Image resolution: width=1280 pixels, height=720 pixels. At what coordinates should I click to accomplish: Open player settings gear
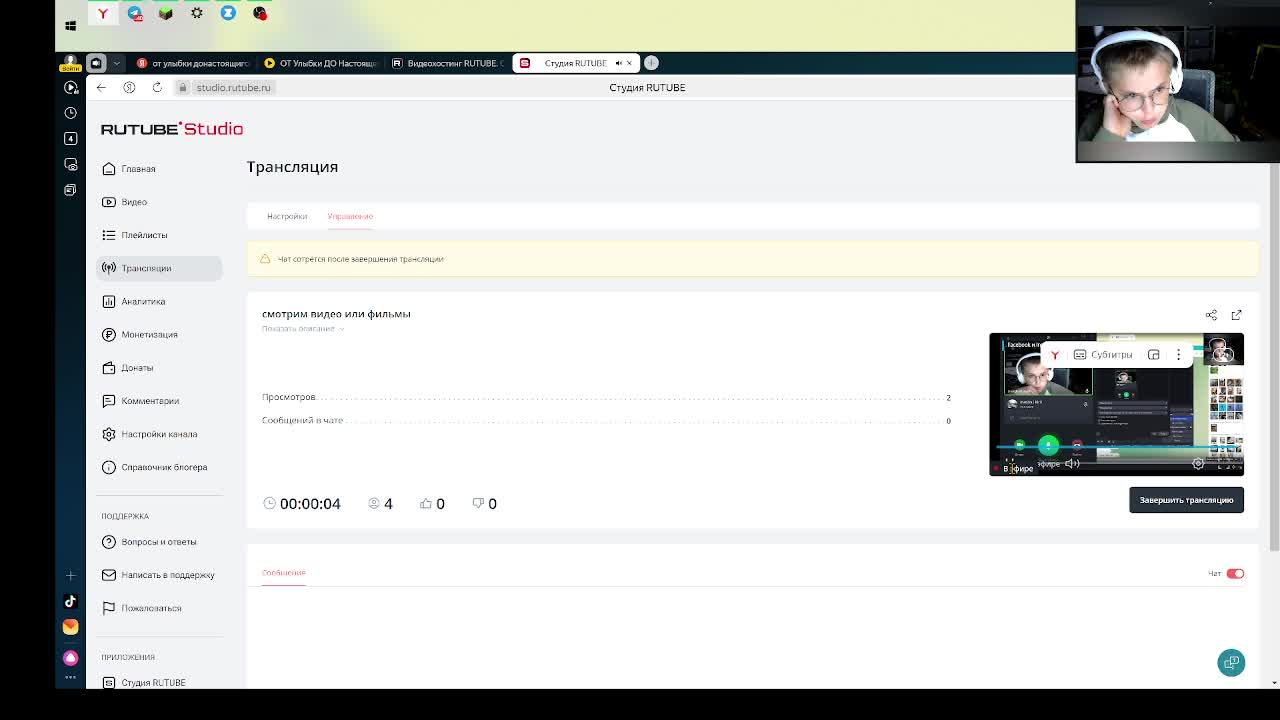click(x=1198, y=463)
